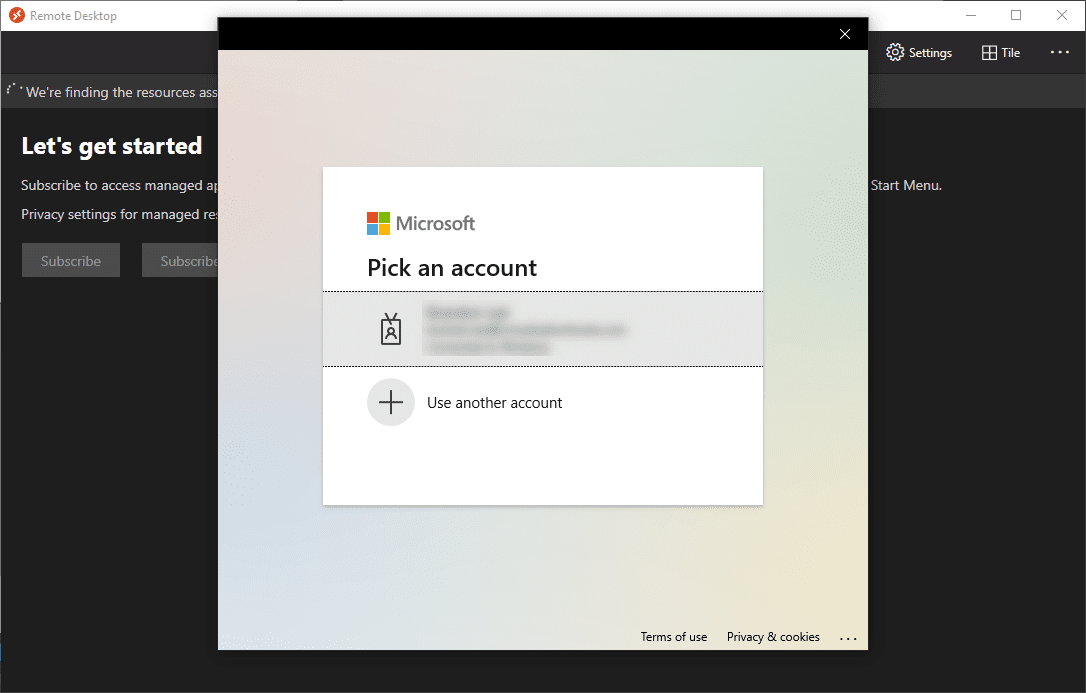Open Privacy & cookies link
Screen dimensions: 1086x693
[773, 637]
